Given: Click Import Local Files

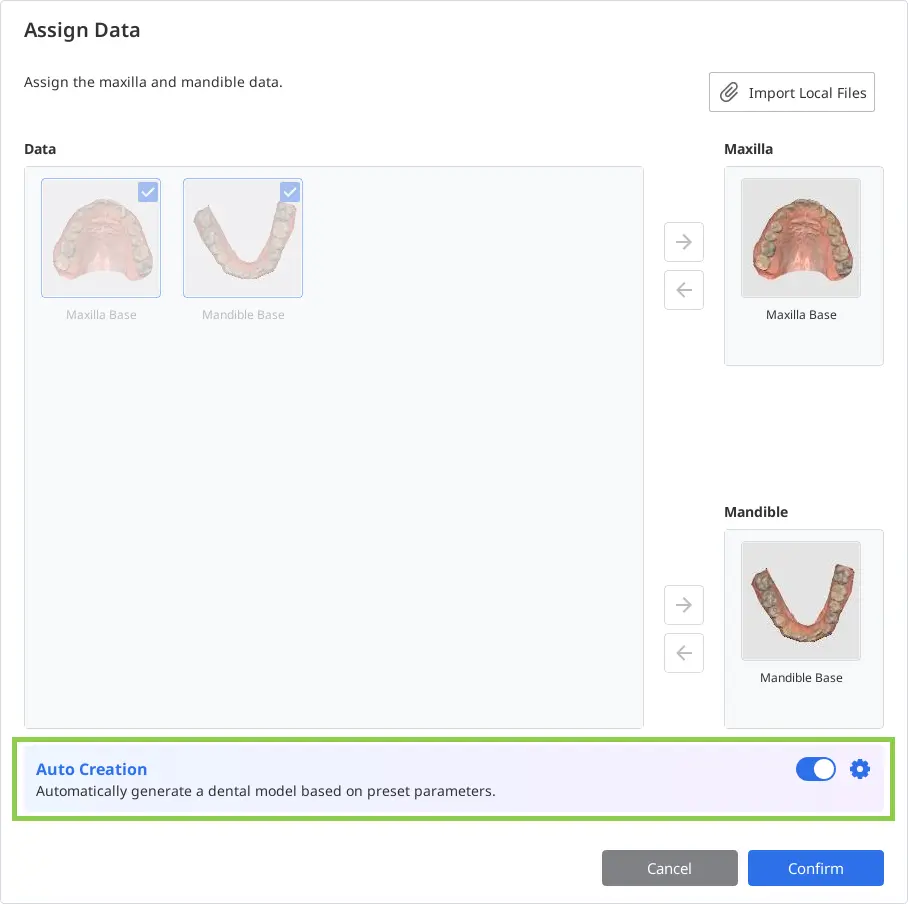Looking at the screenshot, I should (x=791, y=92).
